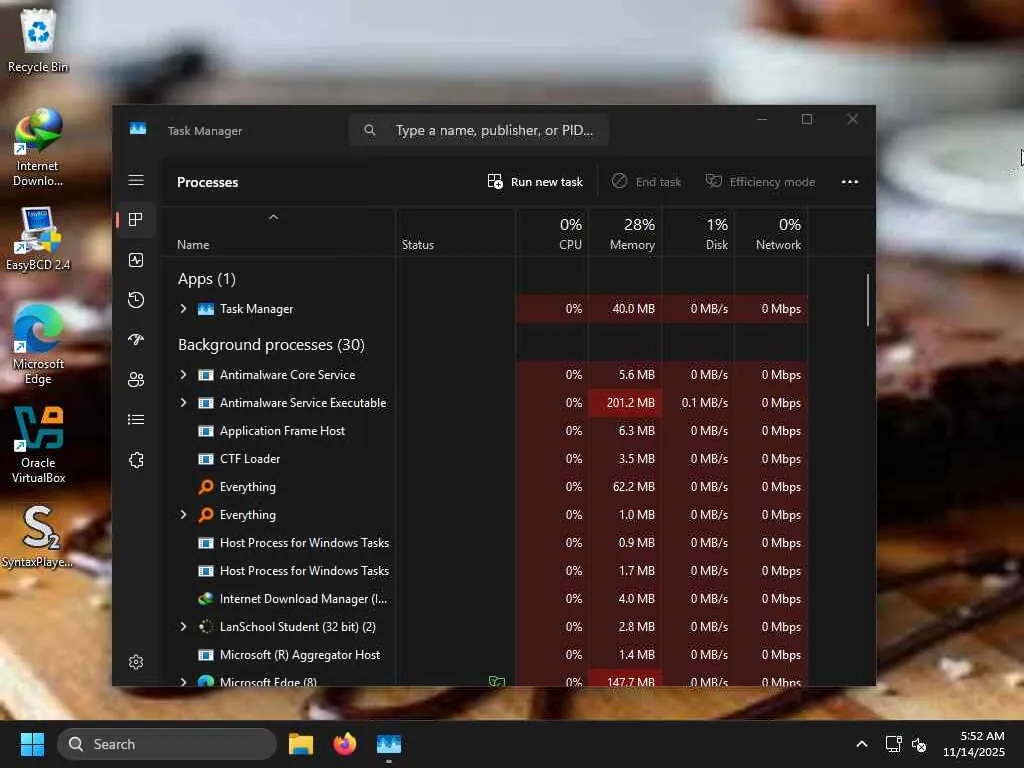Open App history page in sidebar
1024x768 pixels.
tap(136, 300)
